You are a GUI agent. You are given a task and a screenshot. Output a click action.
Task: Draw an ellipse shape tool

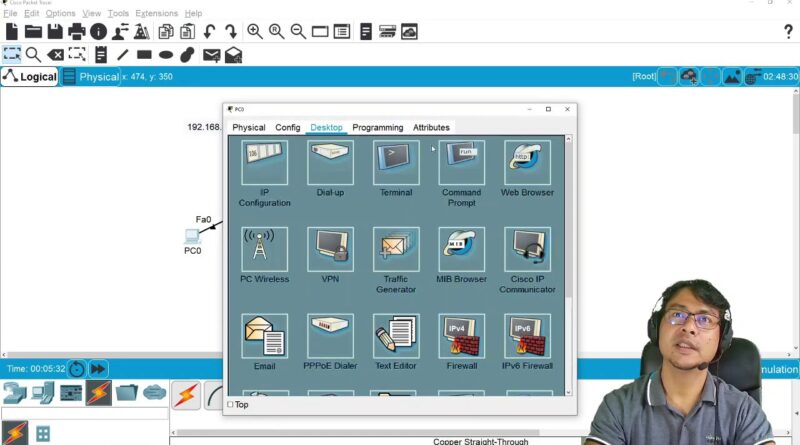point(166,55)
